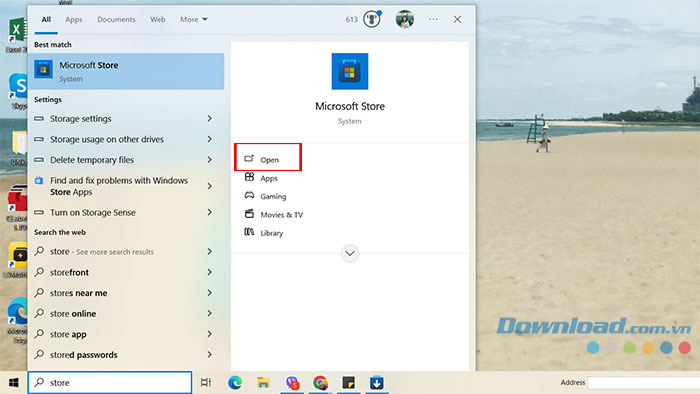Switch to the All search tab
The width and height of the screenshot is (700, 394).
46,20
